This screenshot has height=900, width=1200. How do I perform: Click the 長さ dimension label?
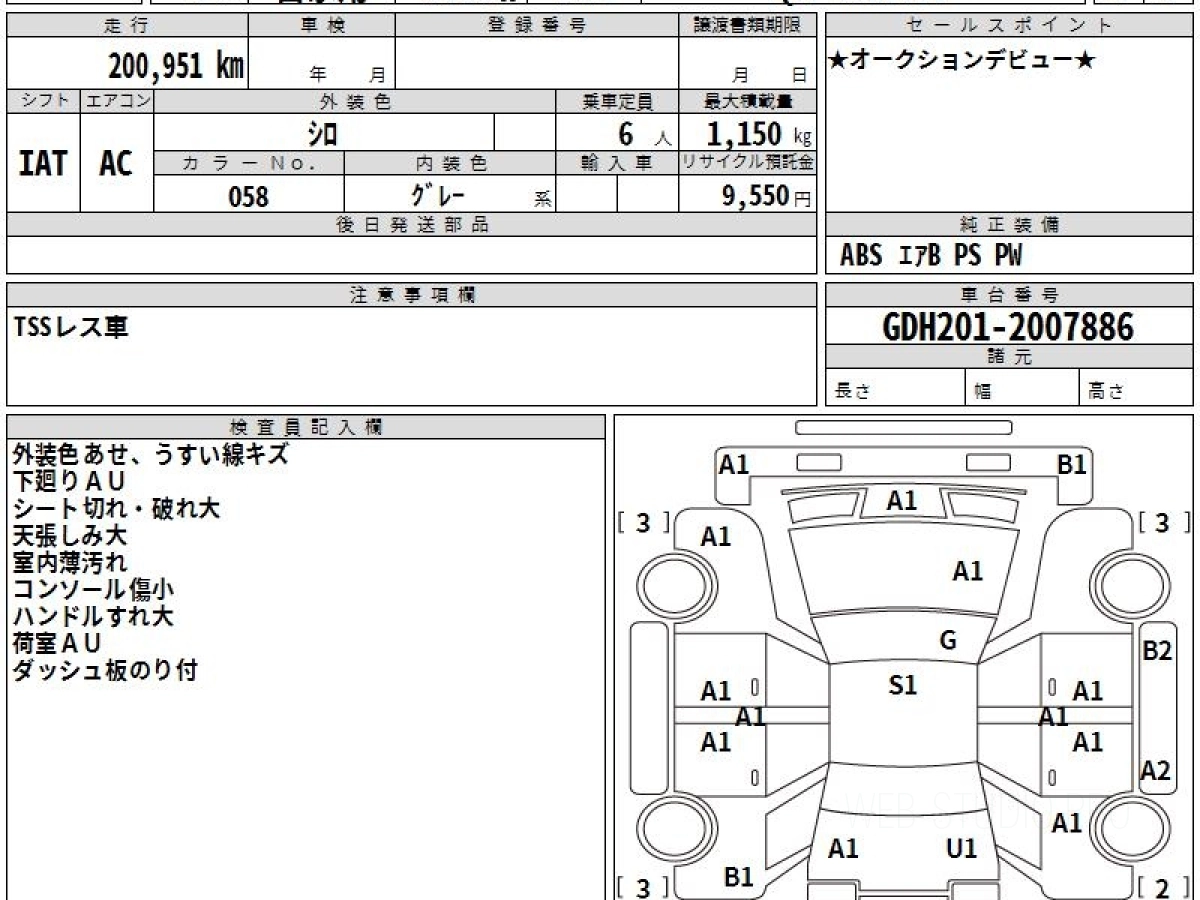coord(851,392)
